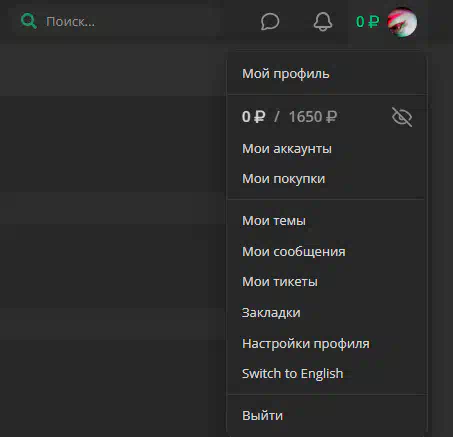Click the slash separator between balances

(277, 117)
